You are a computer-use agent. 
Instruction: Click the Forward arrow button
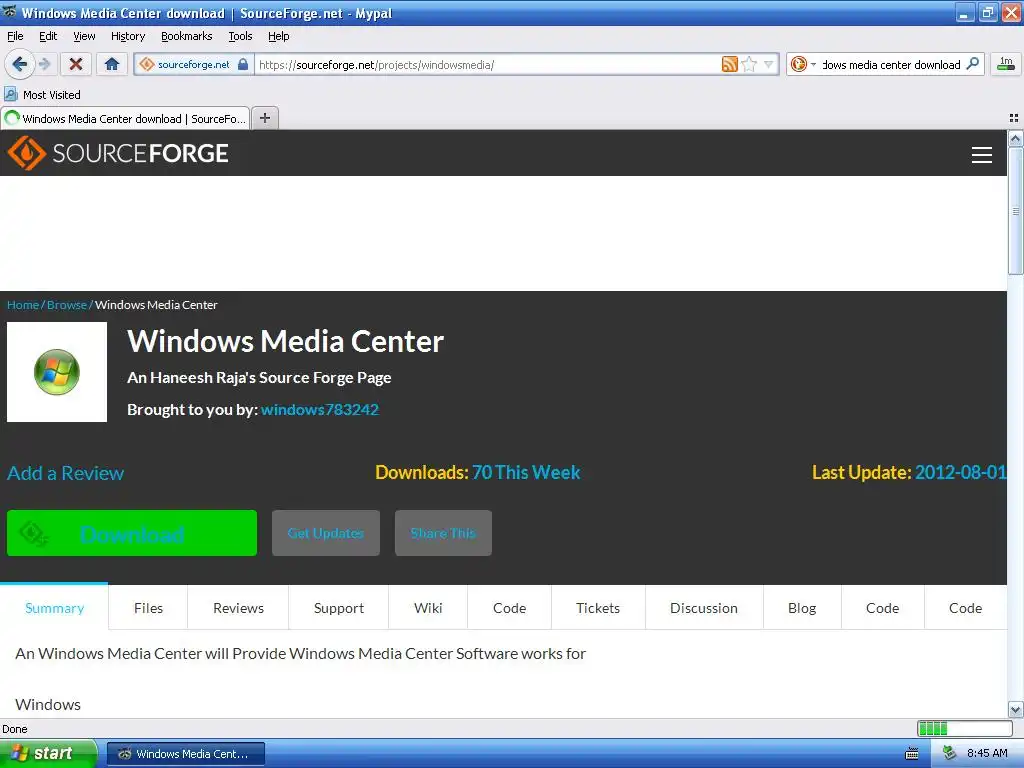45,64
